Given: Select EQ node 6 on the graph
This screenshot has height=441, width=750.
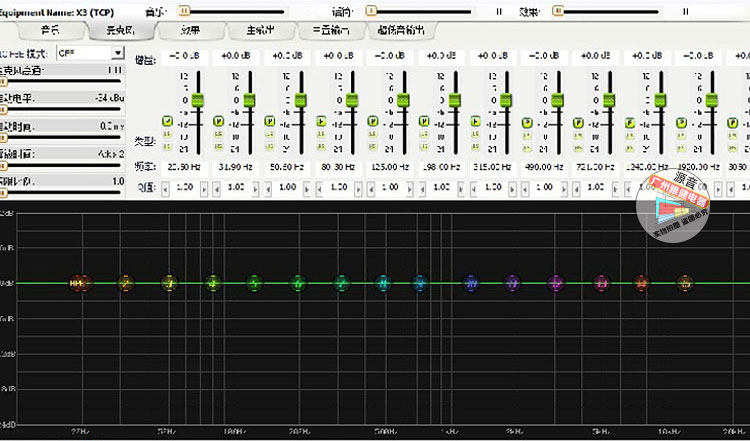Looking at the screenshot, I should [298, 283].
